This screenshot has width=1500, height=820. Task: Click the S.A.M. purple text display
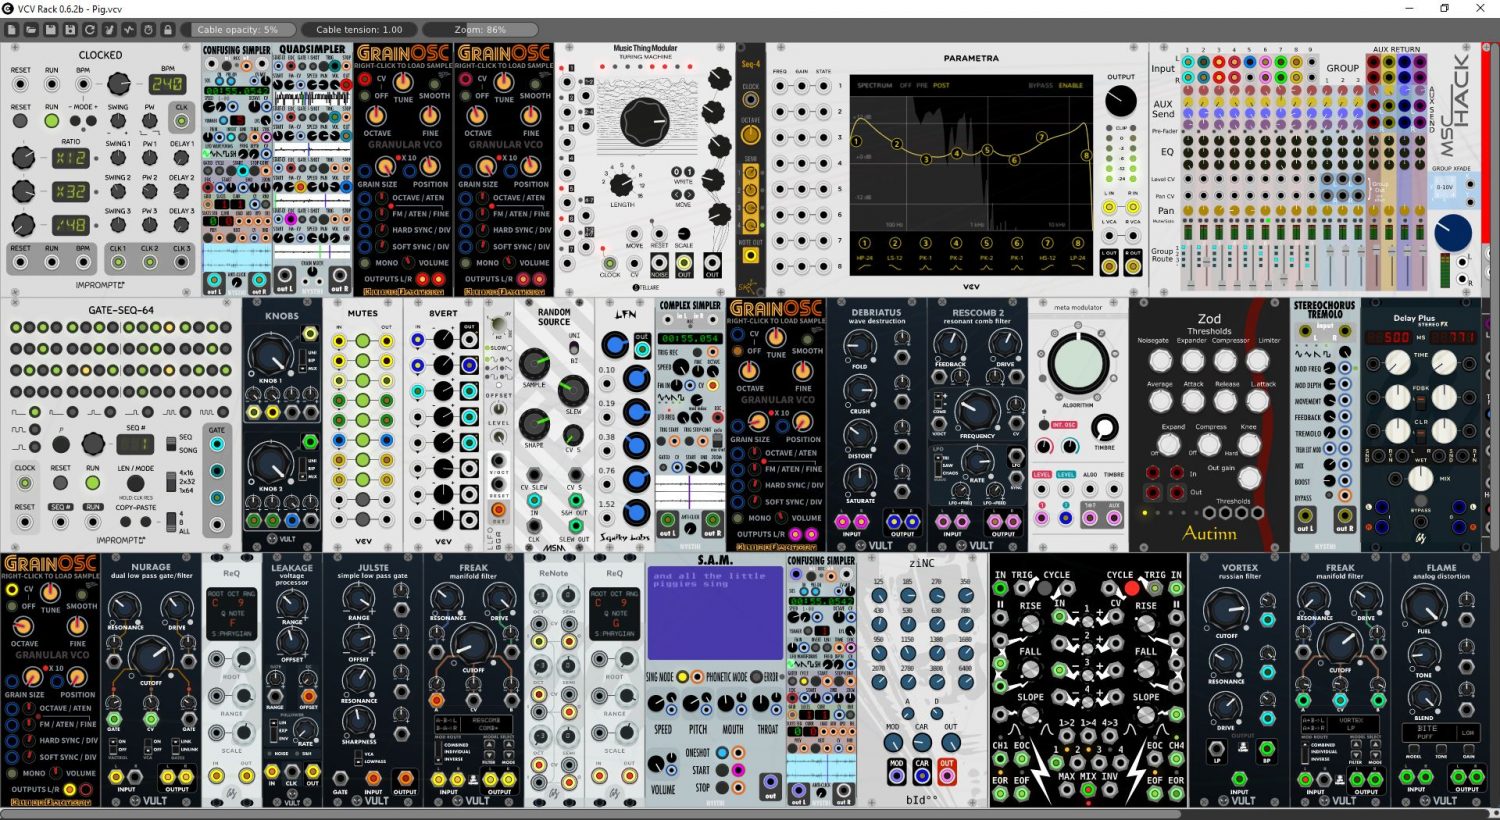tap(712, 614)
